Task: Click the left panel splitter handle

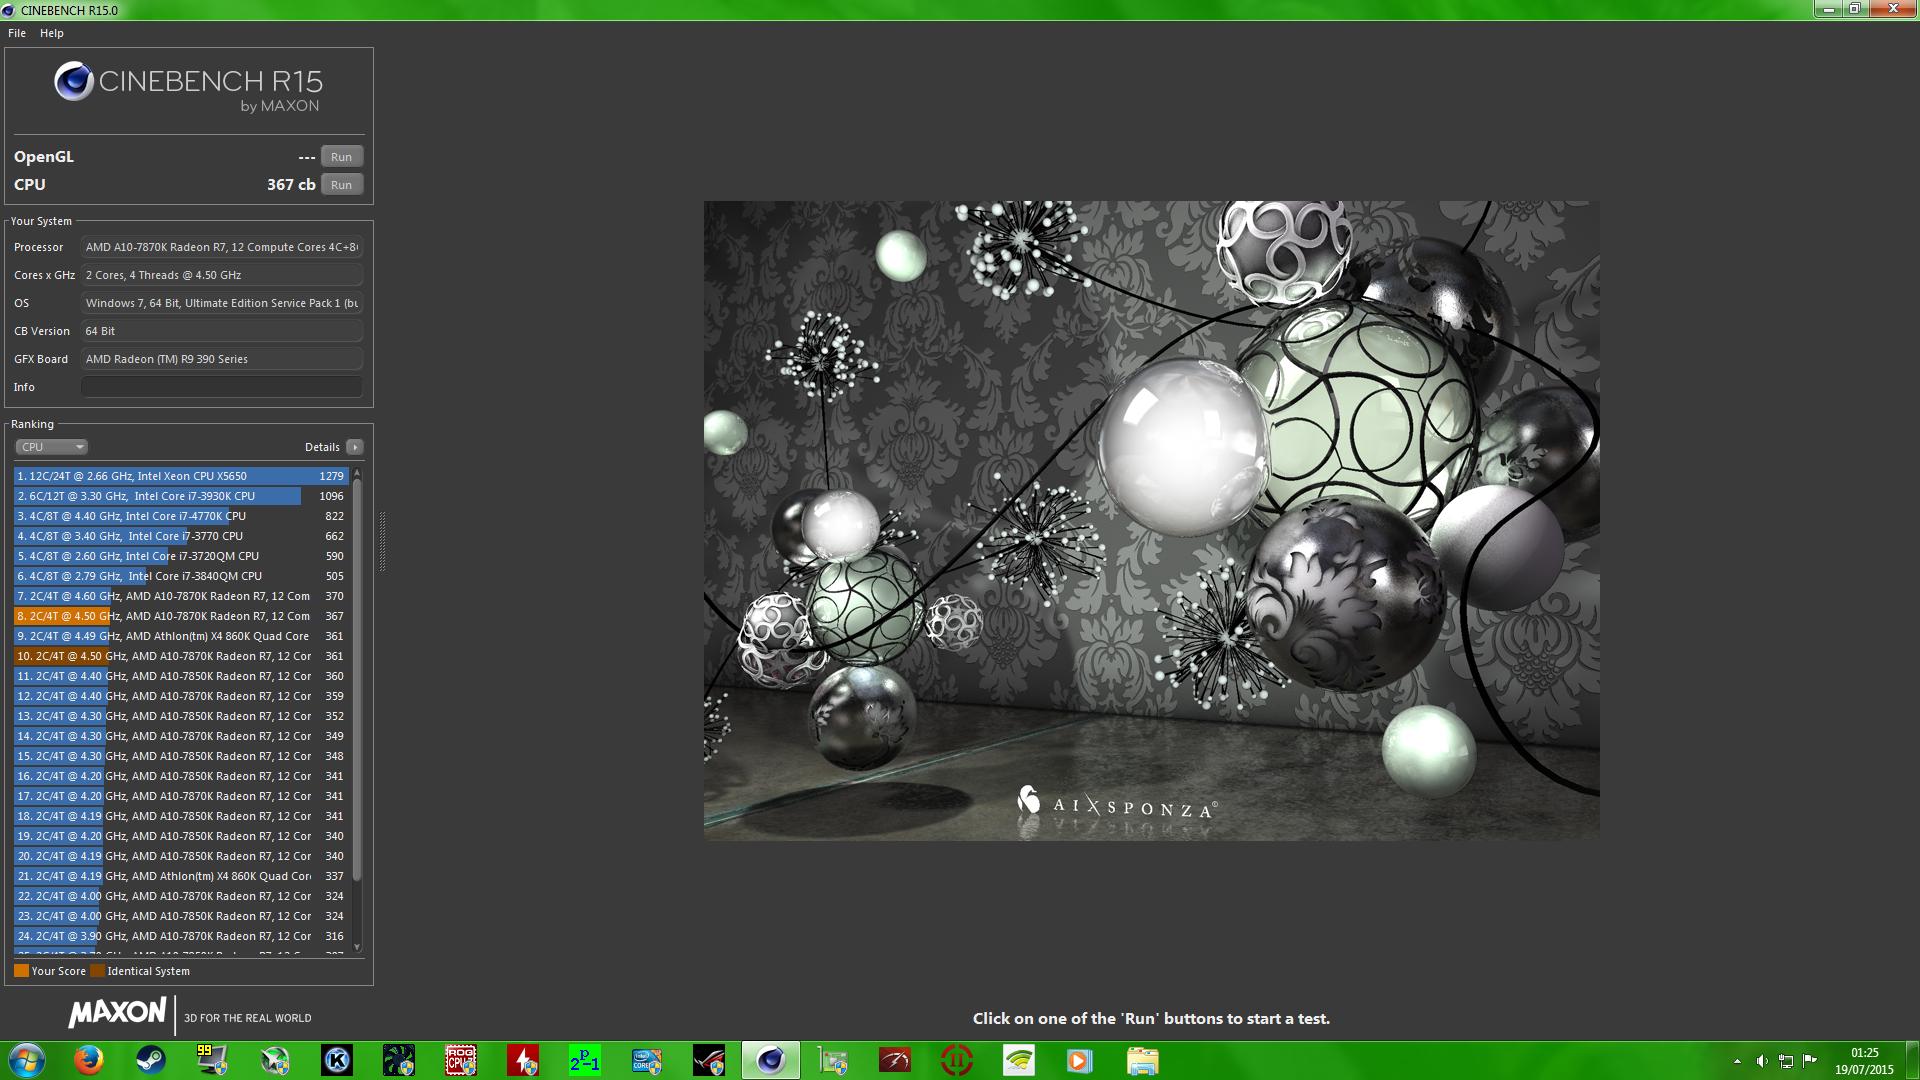Action: pos(382,541)
